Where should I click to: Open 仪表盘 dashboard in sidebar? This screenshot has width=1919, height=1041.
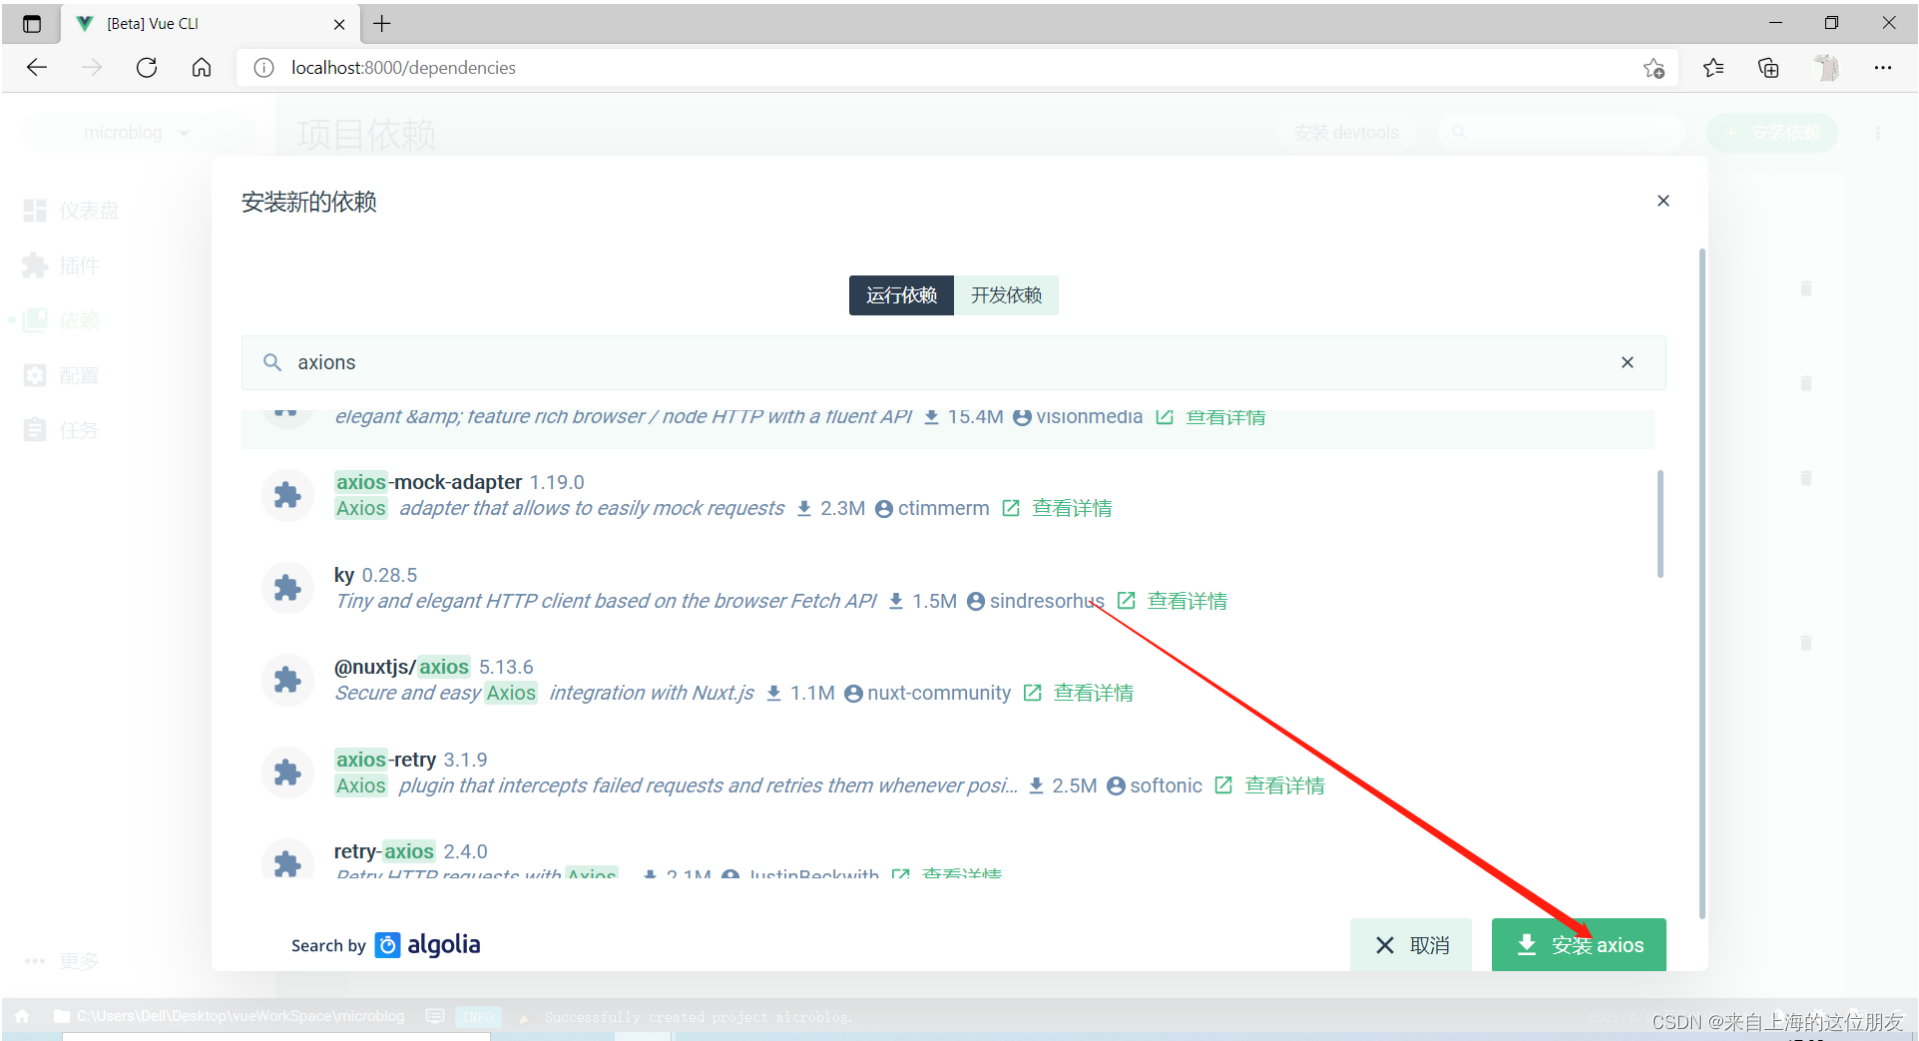tap(72, 210)
